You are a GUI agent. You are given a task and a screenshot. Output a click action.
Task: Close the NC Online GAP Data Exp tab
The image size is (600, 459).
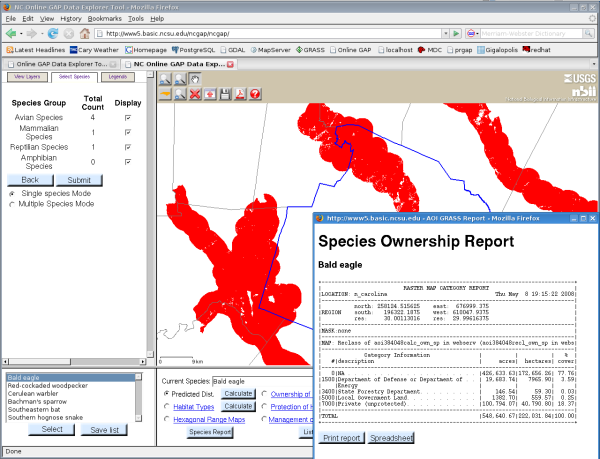pyautogui.click(x=230, y=64)
